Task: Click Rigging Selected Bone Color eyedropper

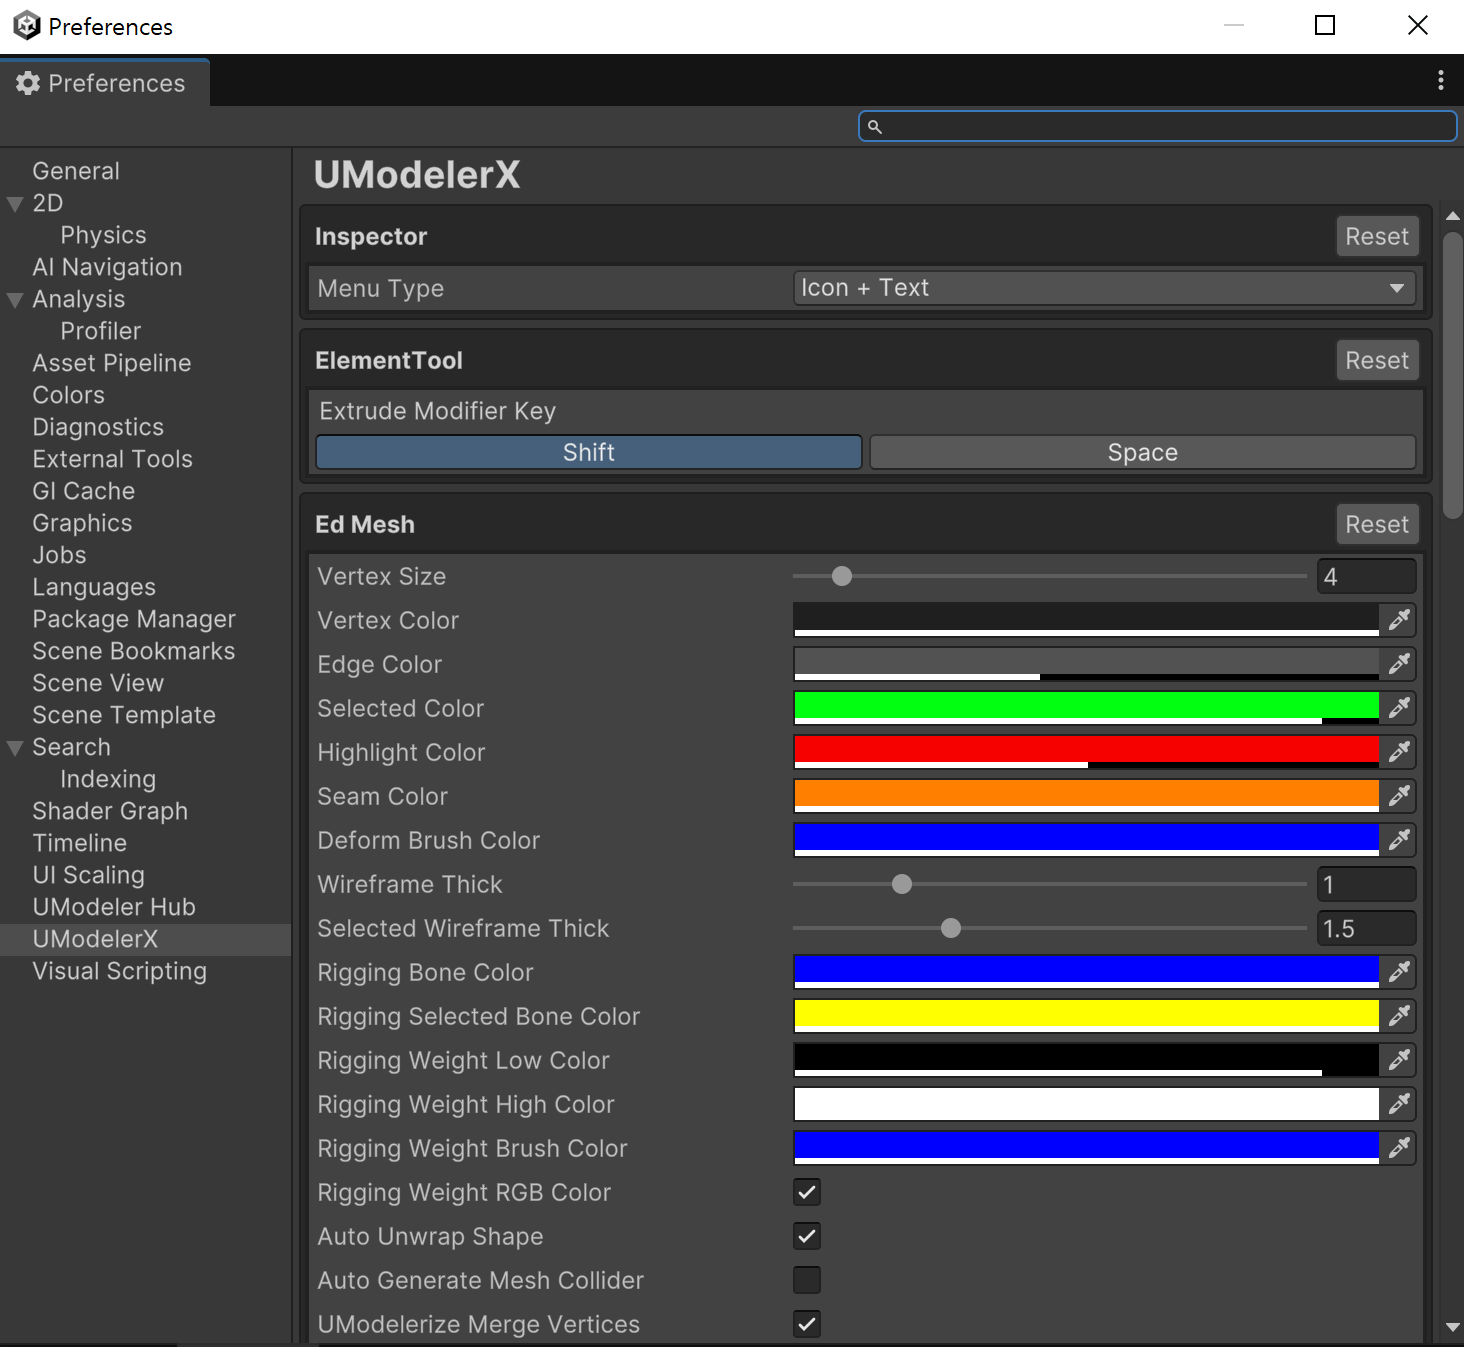Action: (x=1399, y=1016)
